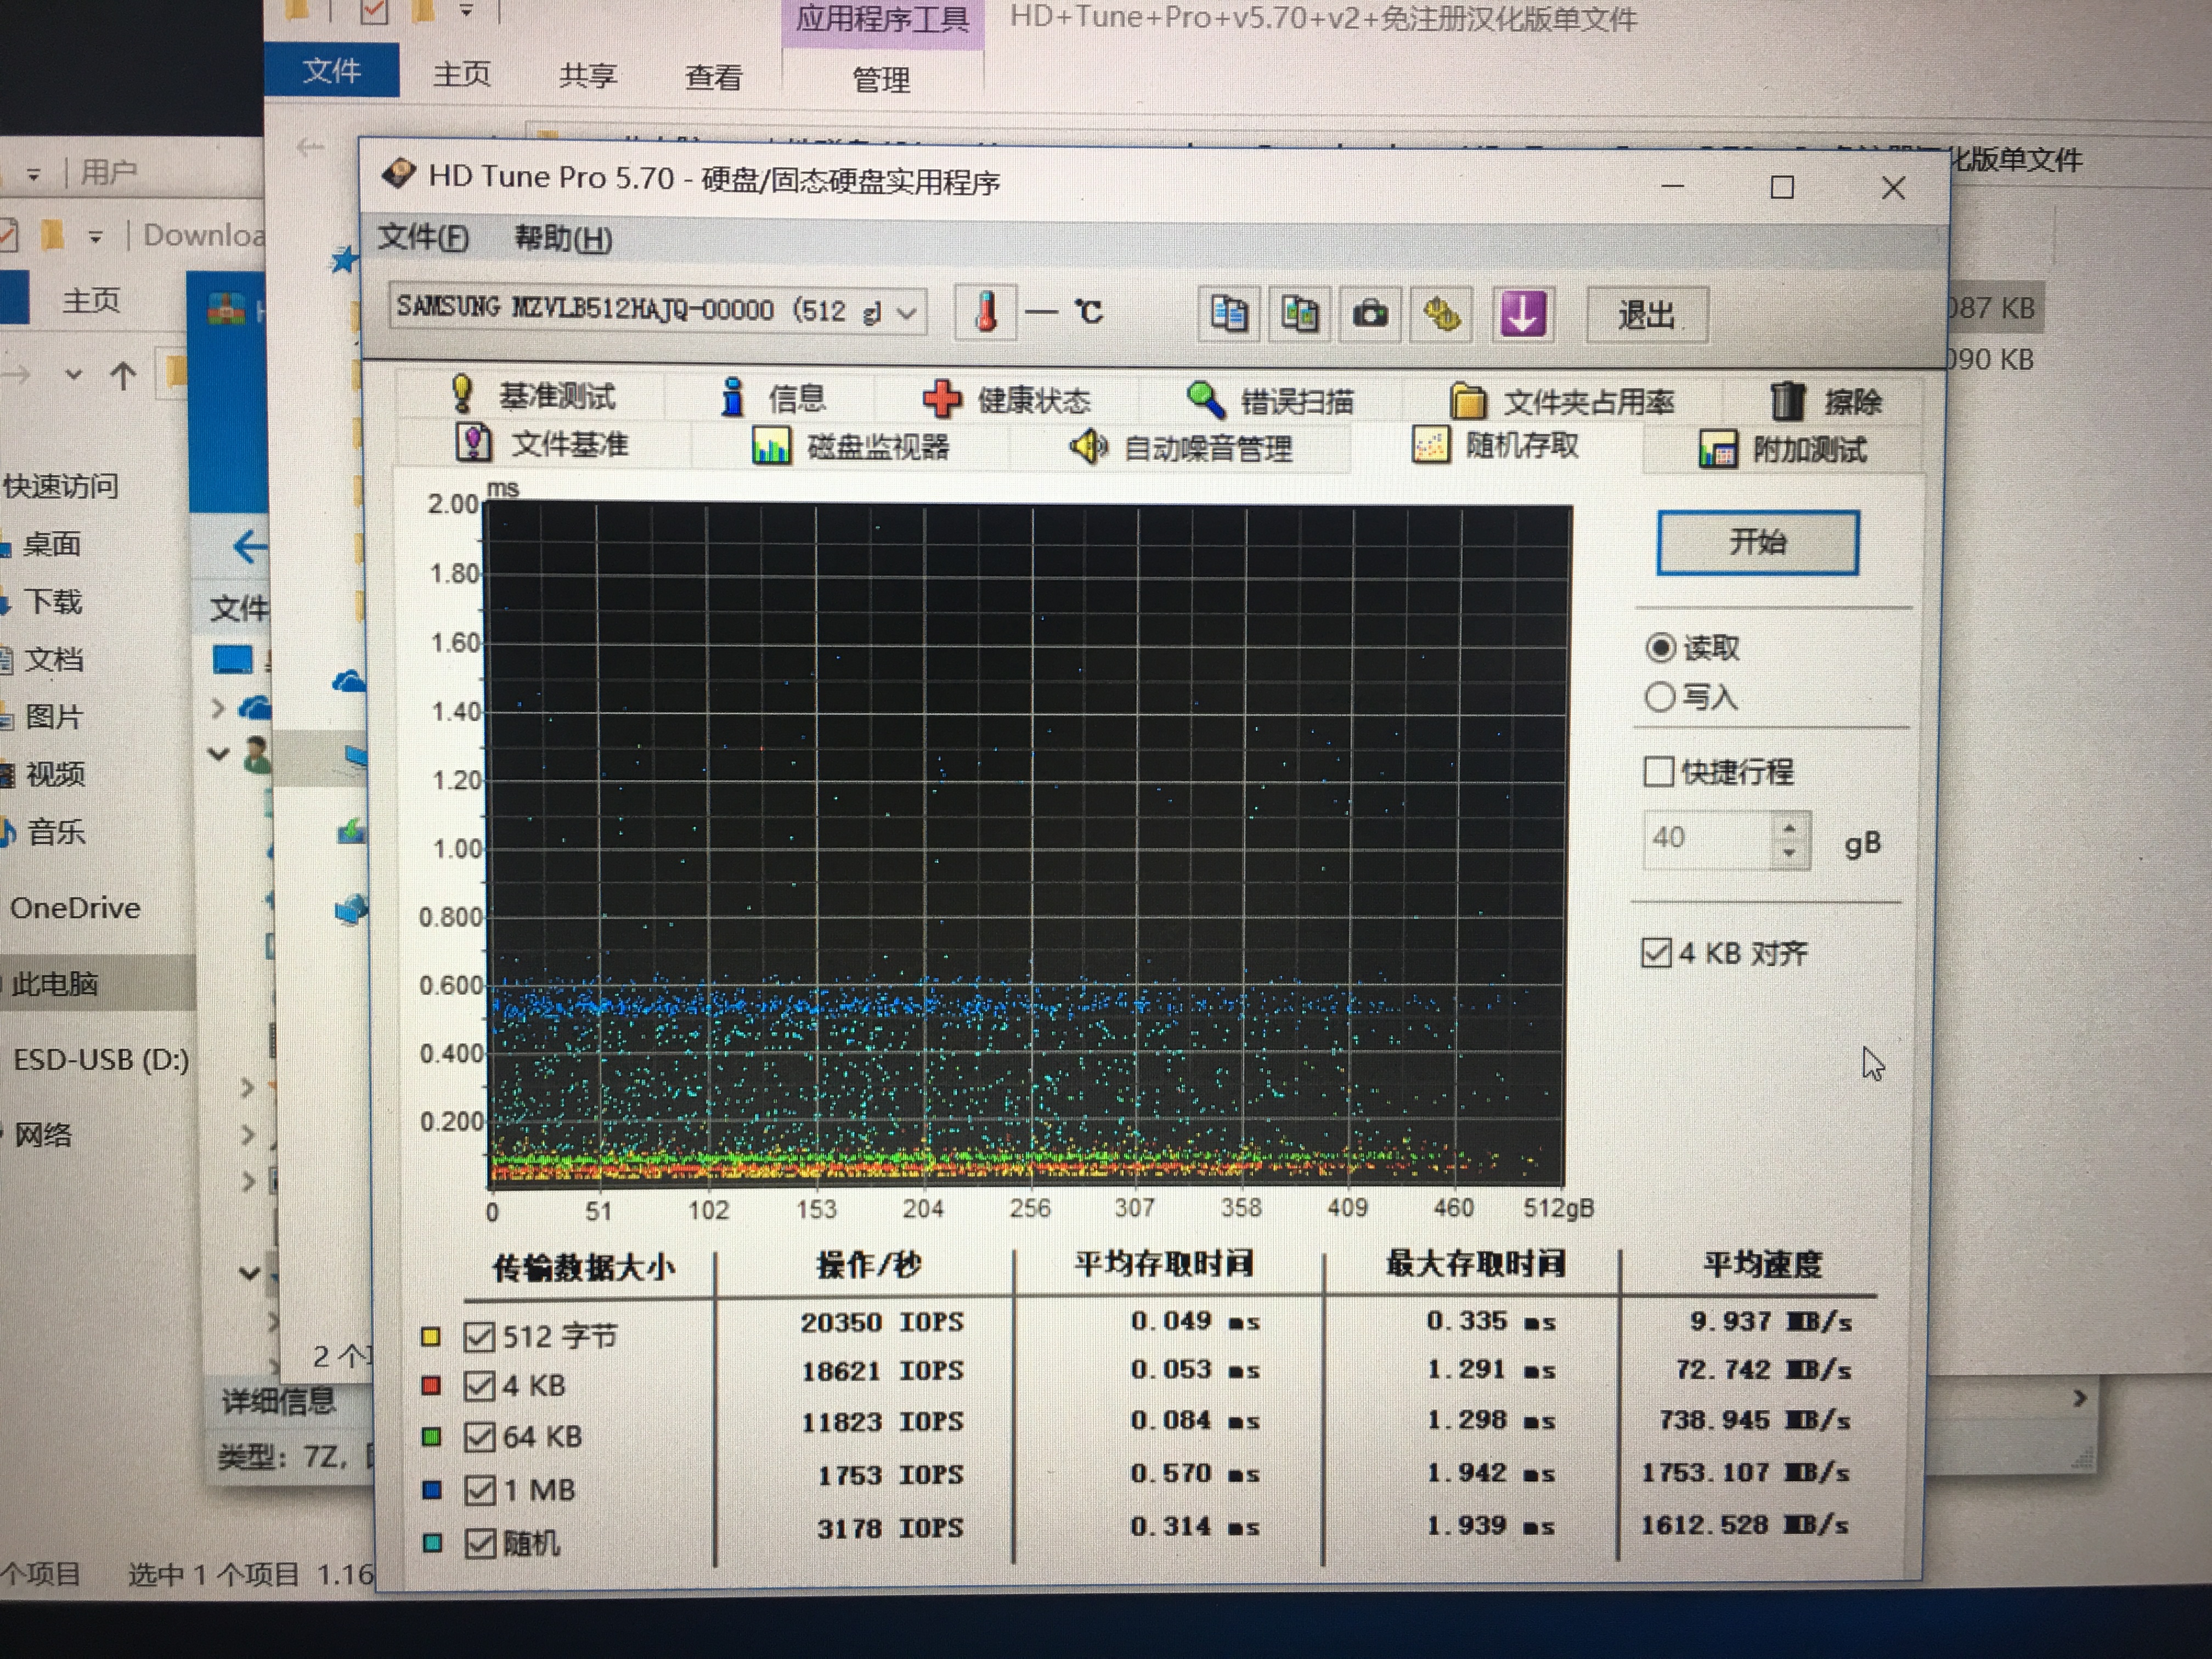
Task: Select 下载 in the left Explorer sidebar
Action: pyautogui.click(x=52, y=602)
